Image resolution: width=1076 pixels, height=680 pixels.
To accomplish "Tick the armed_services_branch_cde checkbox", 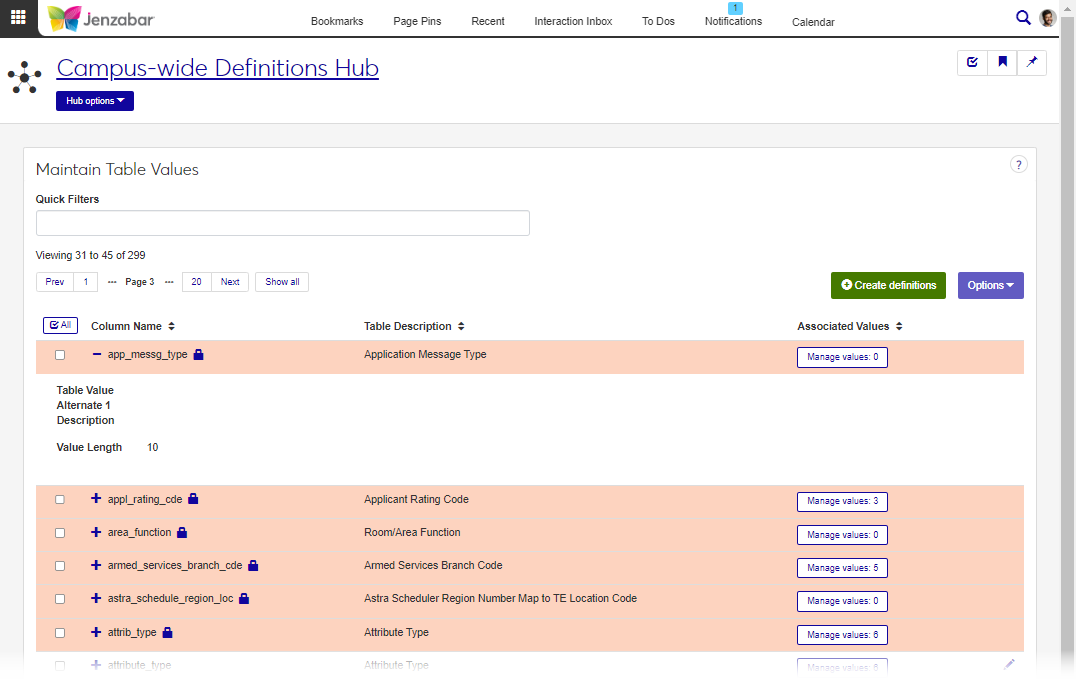I will pyautogui.click(x=60, y=566).
